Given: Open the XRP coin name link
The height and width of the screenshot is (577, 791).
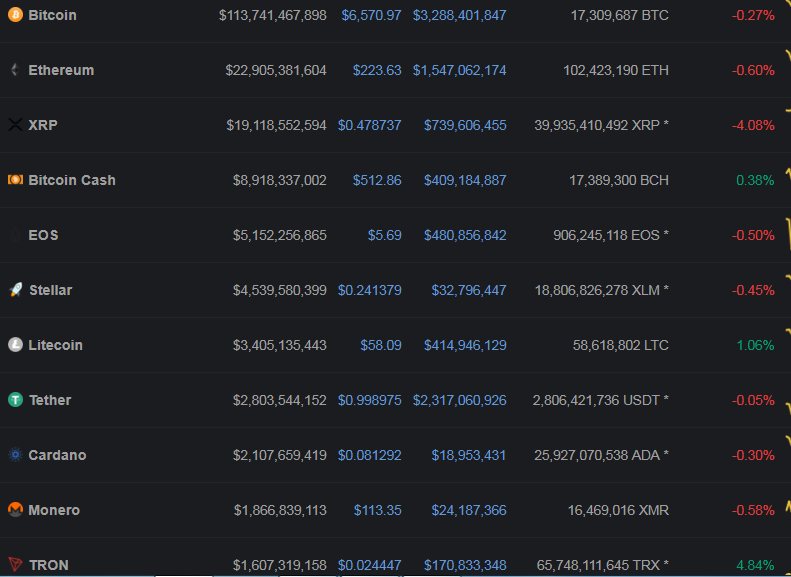Looking at the screenshot, I should (x=43, y=125).
